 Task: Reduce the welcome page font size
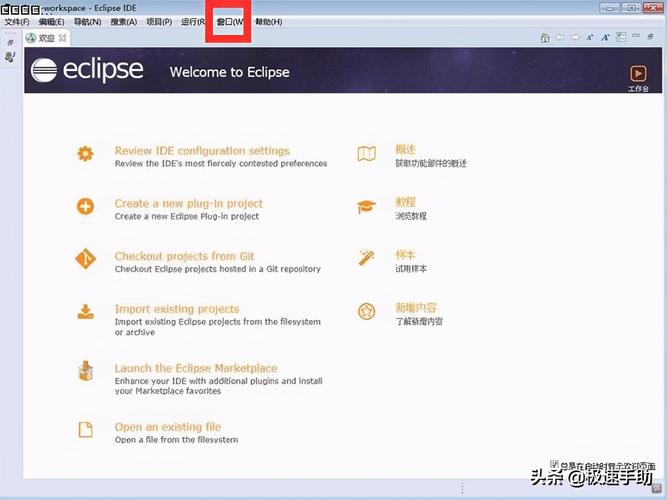click(x=590, y=37)
